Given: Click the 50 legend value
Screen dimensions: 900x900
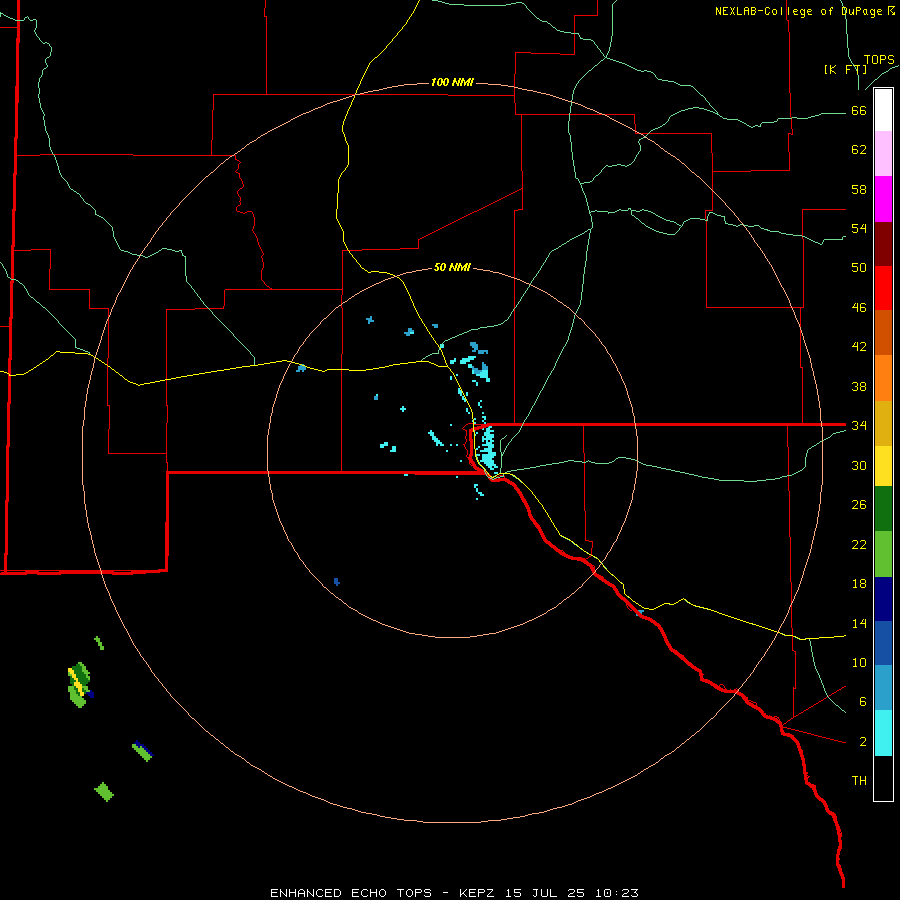Looking at the screenshot, I should [859, 268].
